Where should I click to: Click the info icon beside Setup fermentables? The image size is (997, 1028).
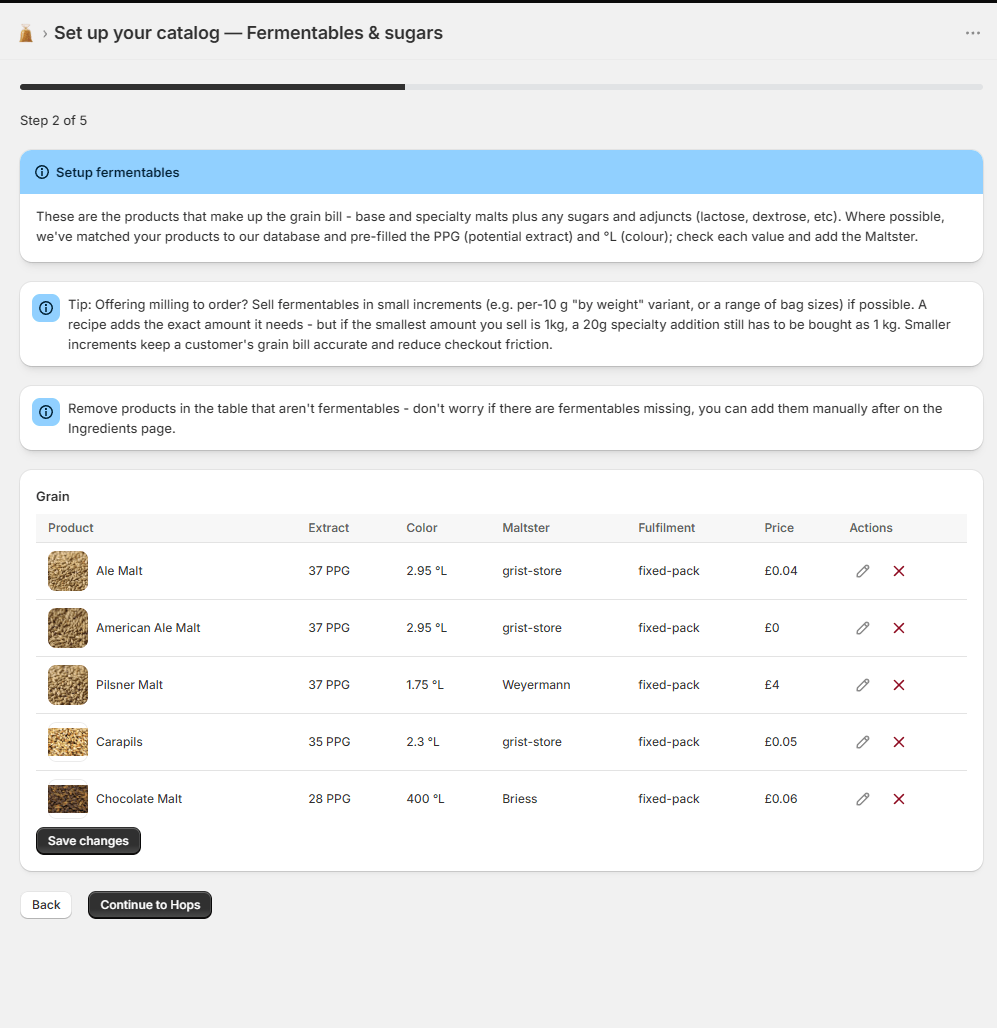(42, 172)
